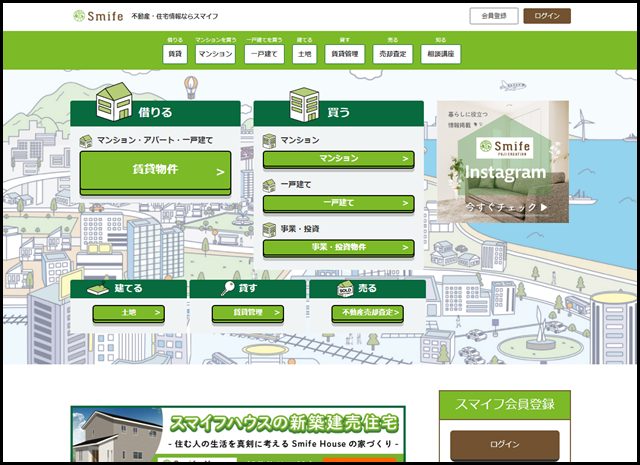Open the 土地 button under 建てる
The width and height of the screenshot is (640, 465).
(129, 314)
